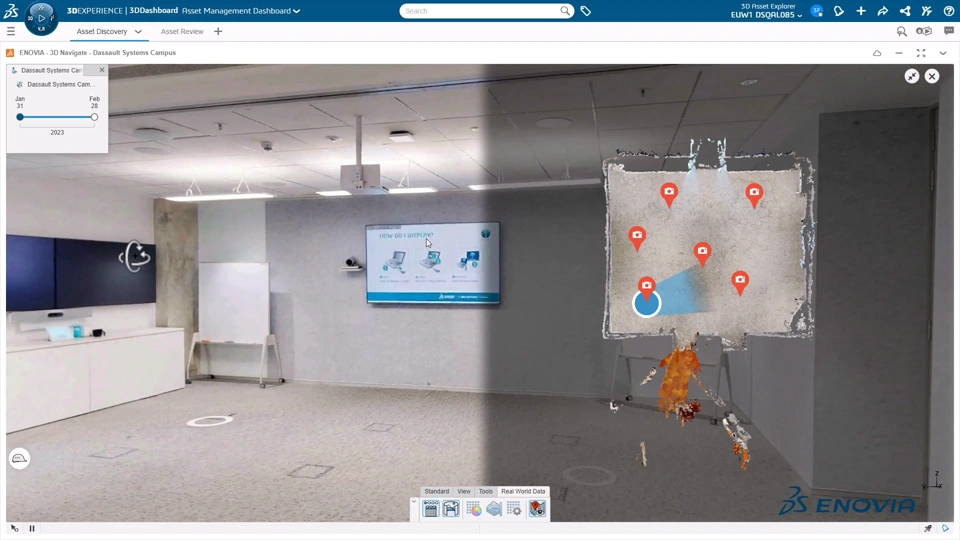Click the tag icon beside the search box
The image size is (960, 540).
coord(585,11)
